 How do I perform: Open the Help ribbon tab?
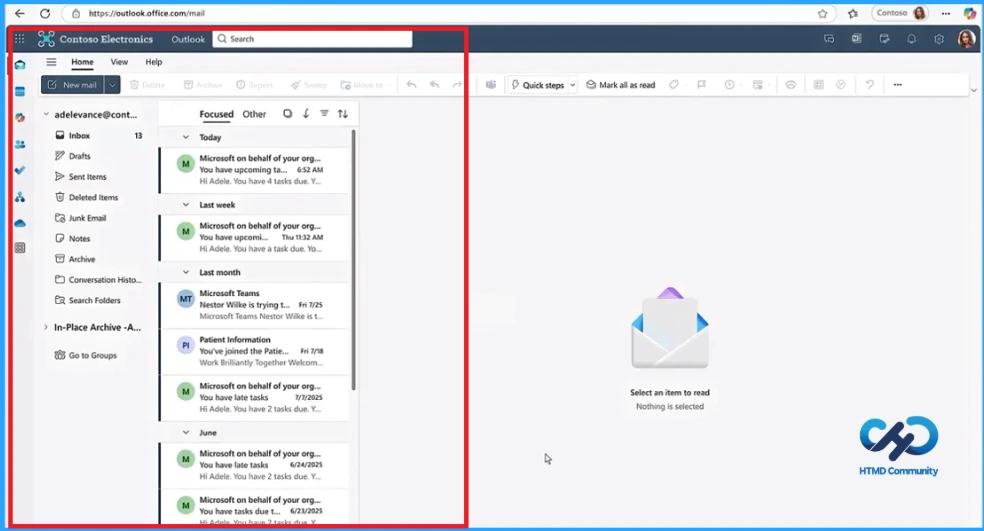tap(154, 62)
